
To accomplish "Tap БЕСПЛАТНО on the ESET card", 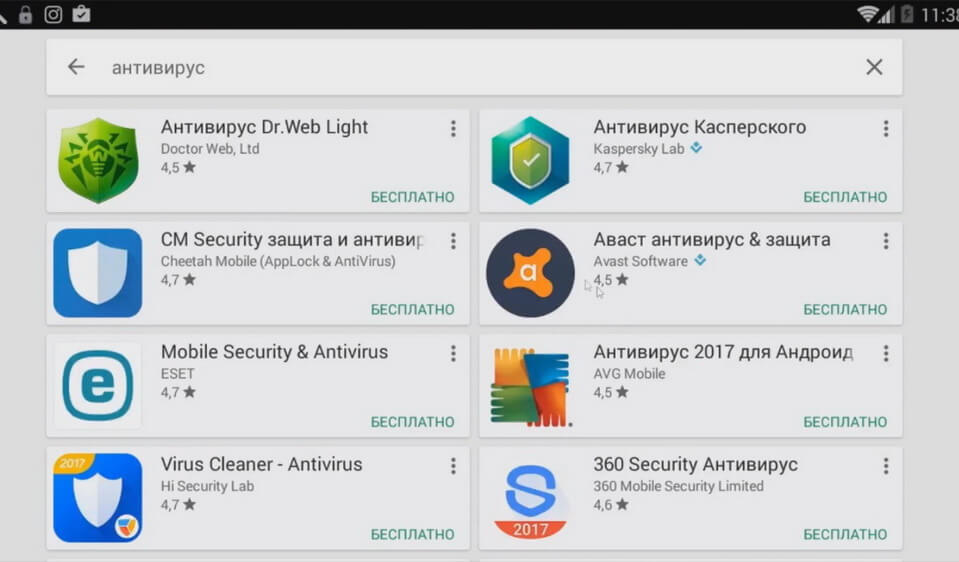I will [x=413, y=422].
